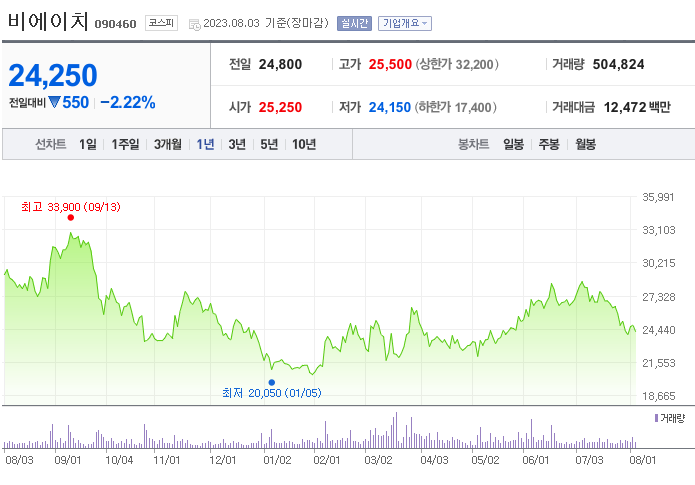This screenshot has width=695, height=485.
Task: Click the calendar icon beside the date
Action: 194,24
